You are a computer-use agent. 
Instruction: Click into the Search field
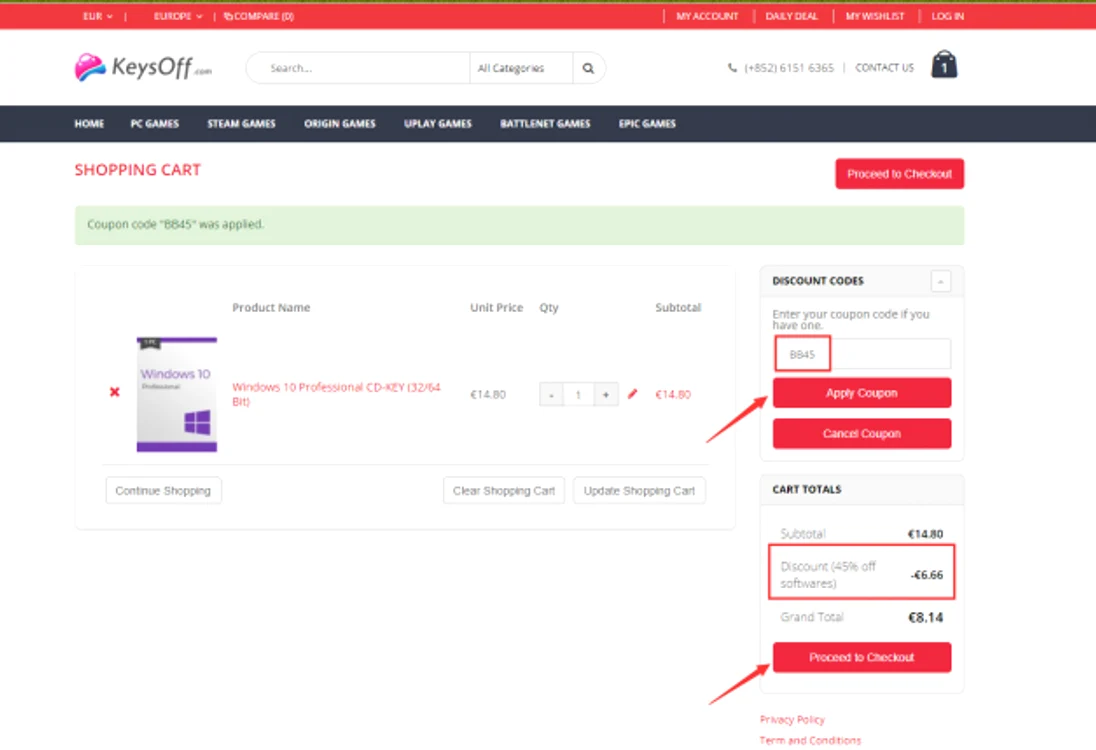(x=358, y=68)
